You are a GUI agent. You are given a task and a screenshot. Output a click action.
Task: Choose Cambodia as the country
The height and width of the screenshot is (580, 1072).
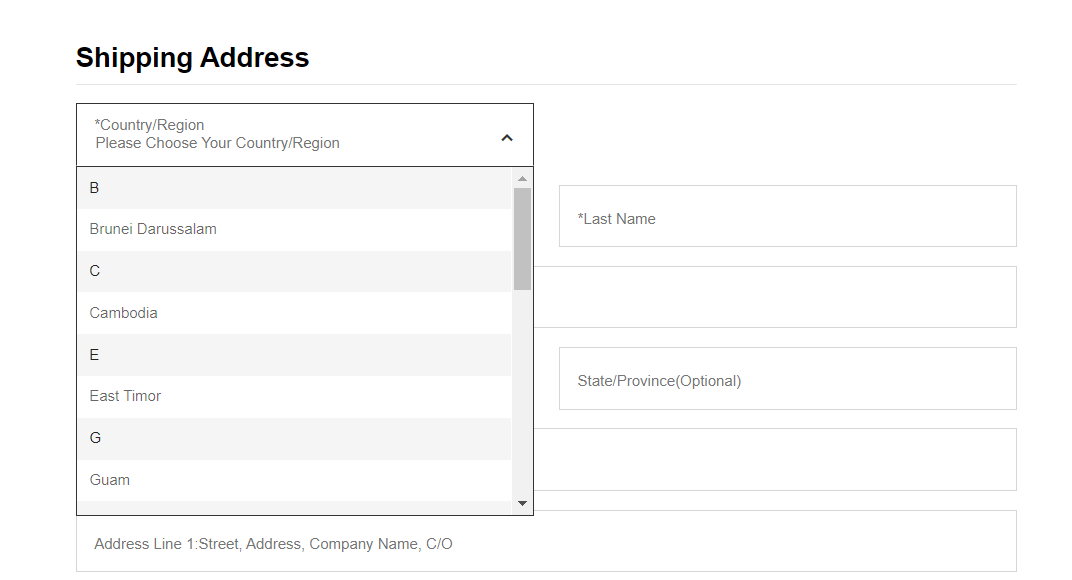tap(124, 313)
